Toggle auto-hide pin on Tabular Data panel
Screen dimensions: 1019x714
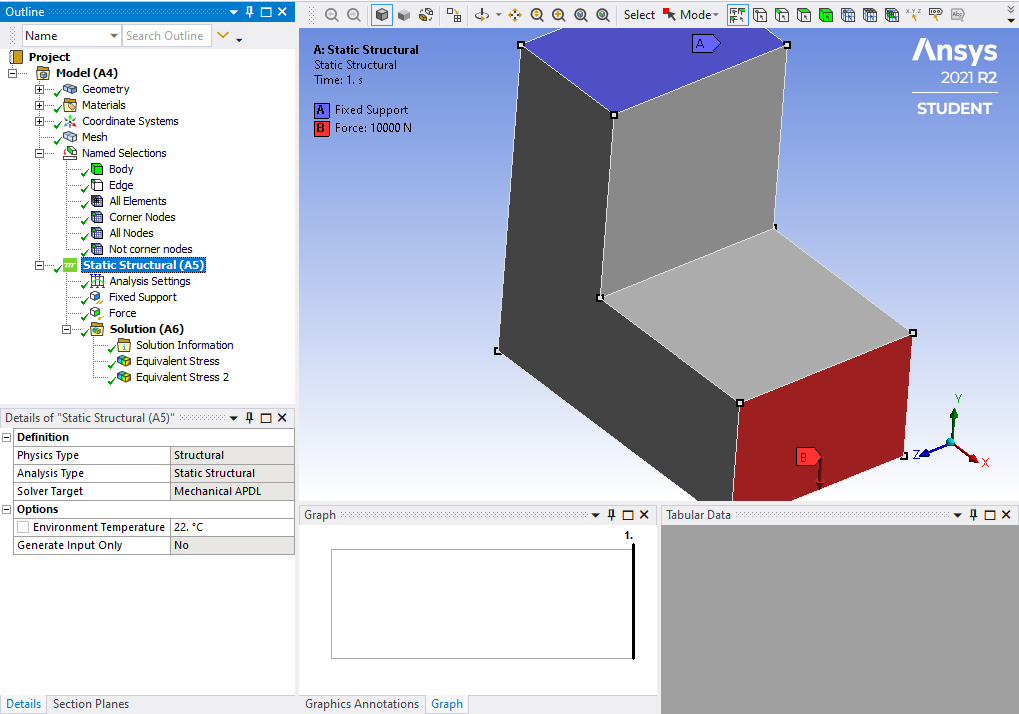[x=974, y=515]
